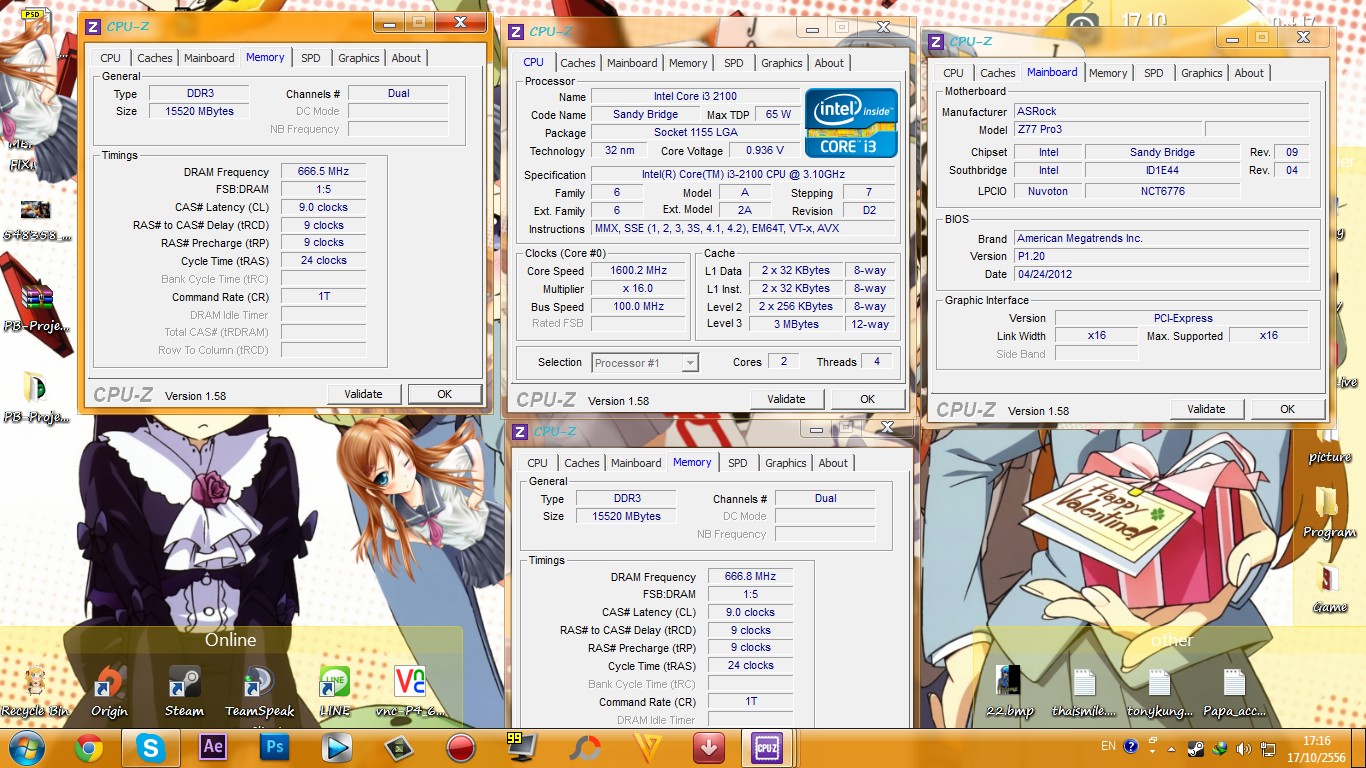Click the "NCT6776" LPCIO value
1366x768 pixels.
[1162, 191]
